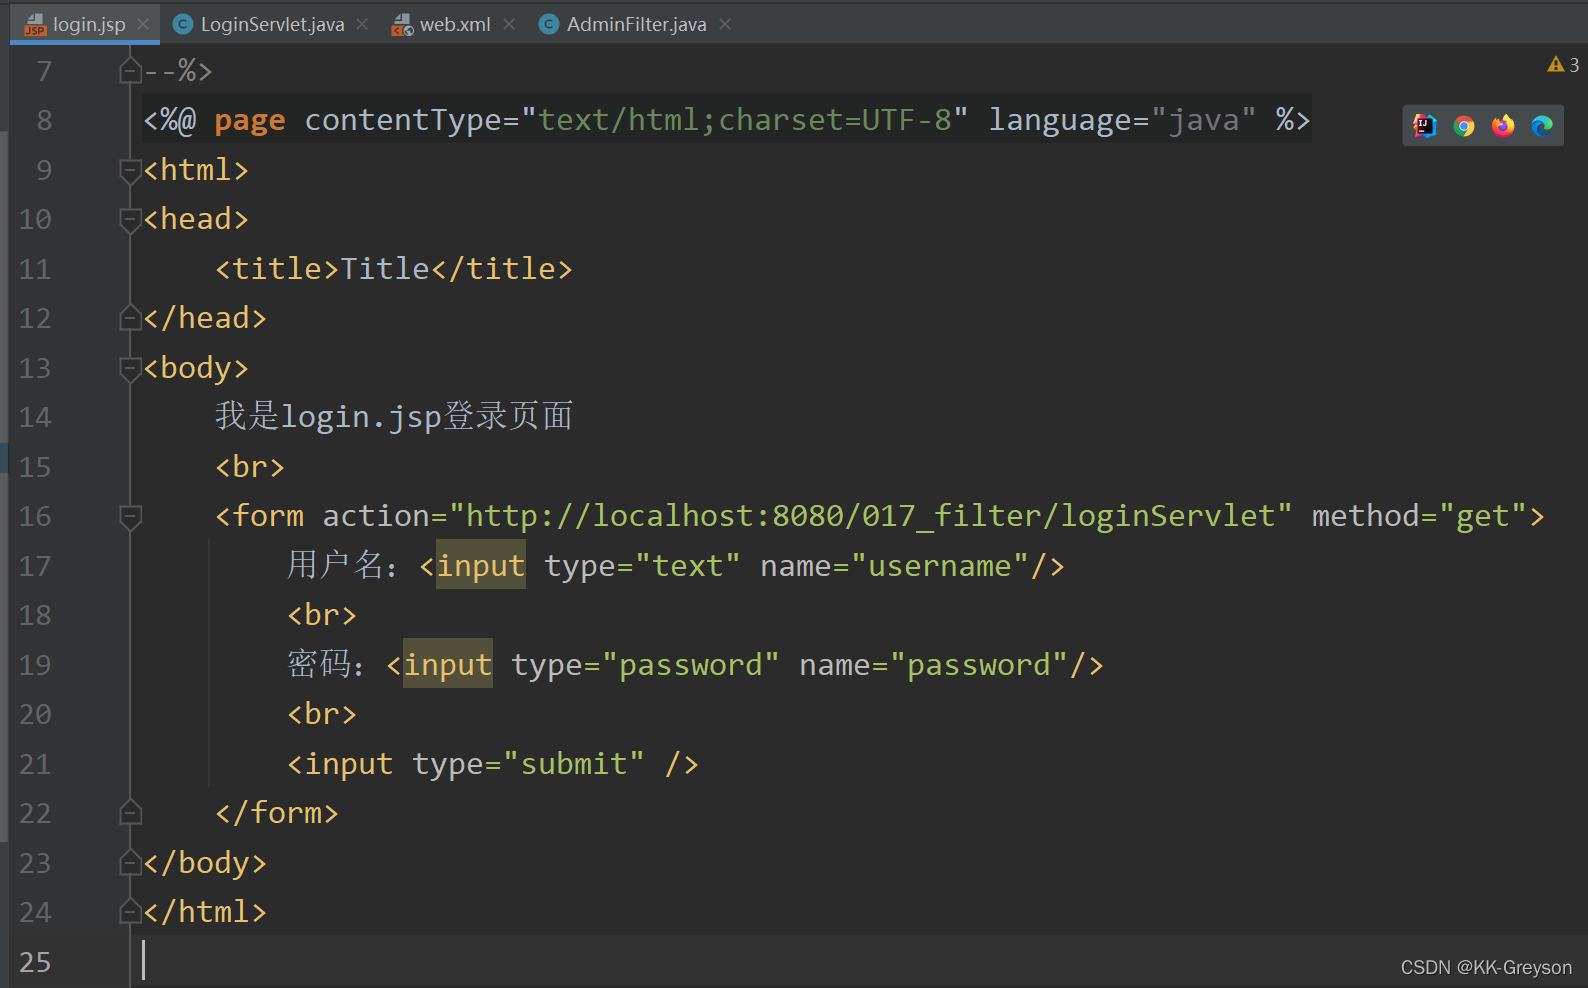
Task: Click the closing </form> tag
Action: click(277, 813)
